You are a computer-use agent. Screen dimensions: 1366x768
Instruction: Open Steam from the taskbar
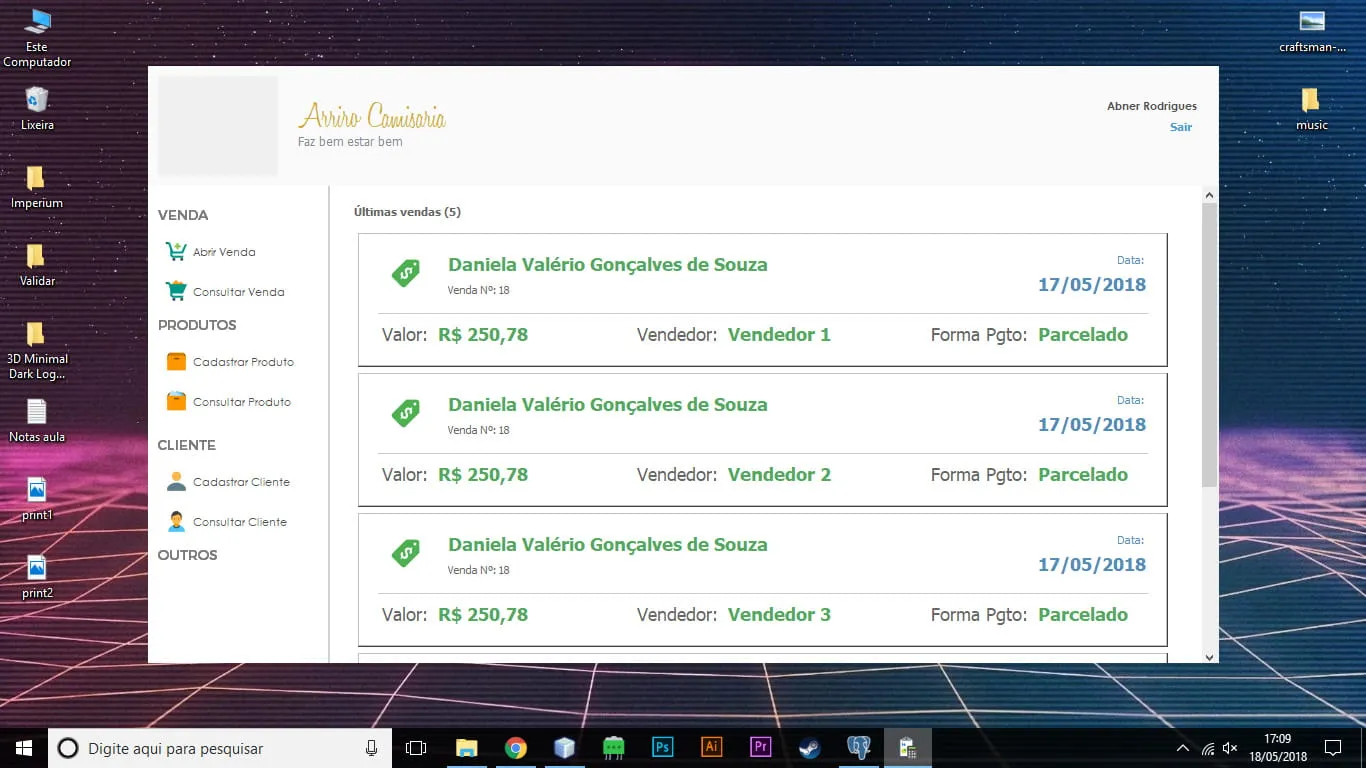[x=809, y=748]
